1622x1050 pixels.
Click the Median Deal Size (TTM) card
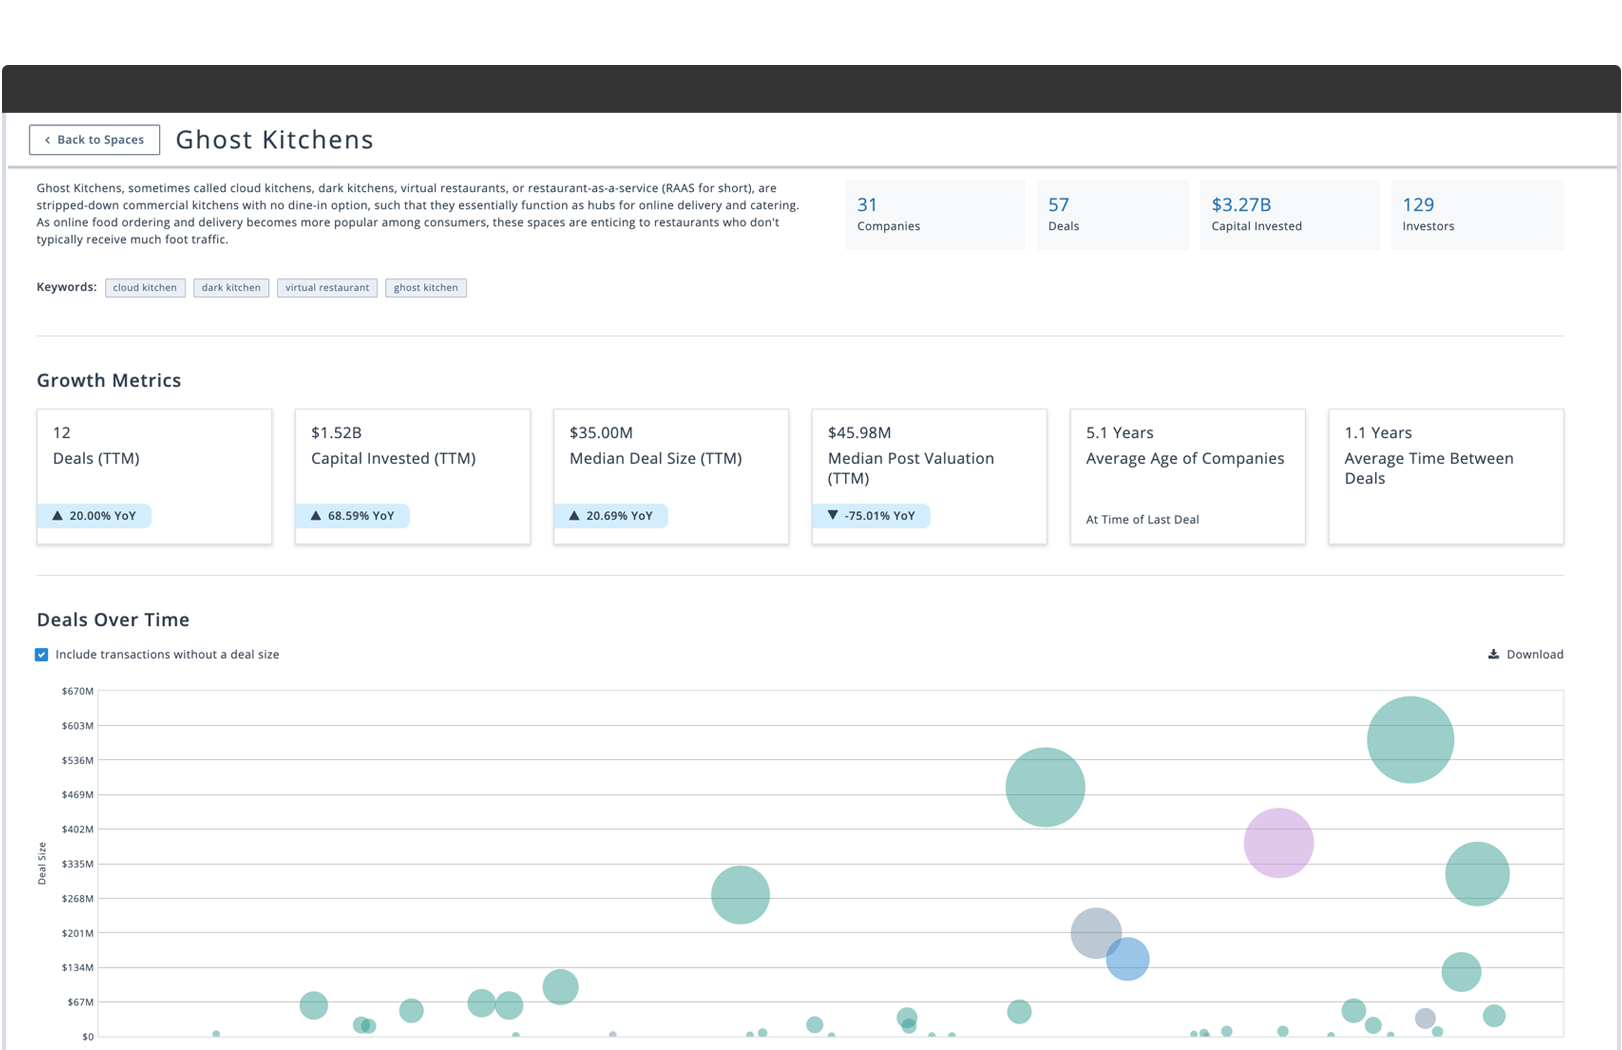[671, 476]
